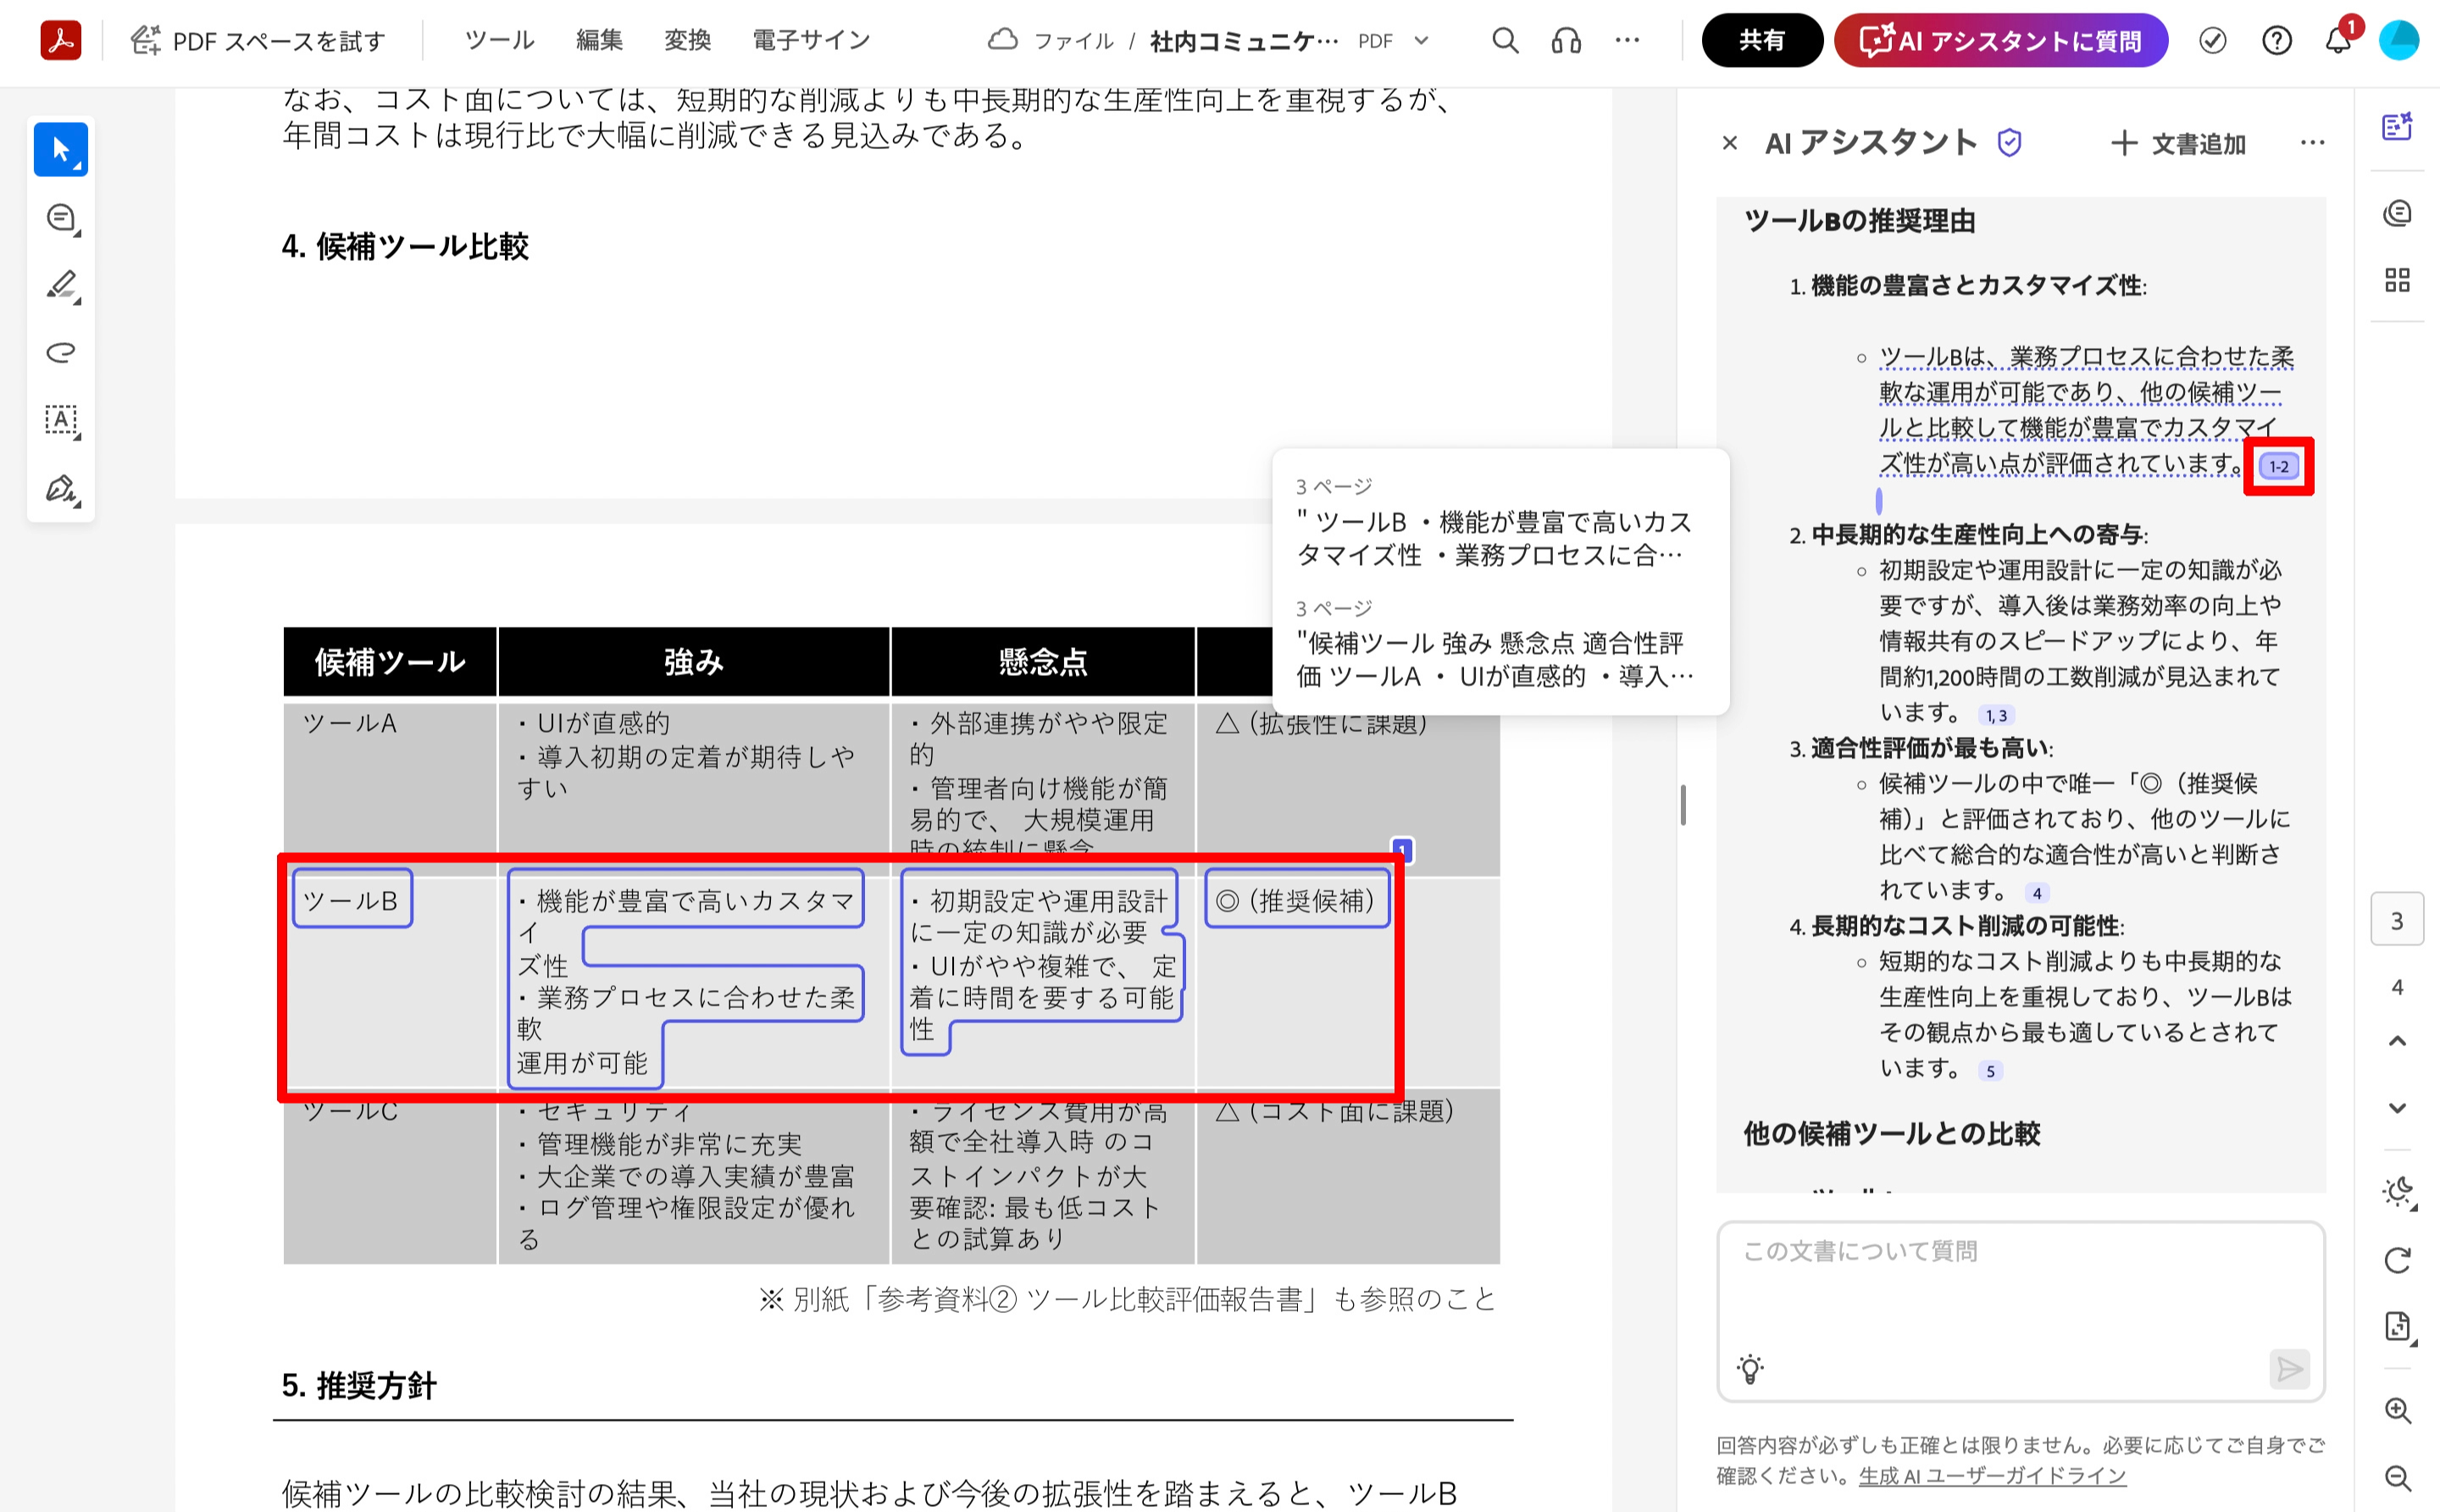Image resolution: width=2440 pixels, height=1512 pixels.
Task: Open 生成 AI ユーザーガイドライン link
Action: click(x=1992, y=1475)
